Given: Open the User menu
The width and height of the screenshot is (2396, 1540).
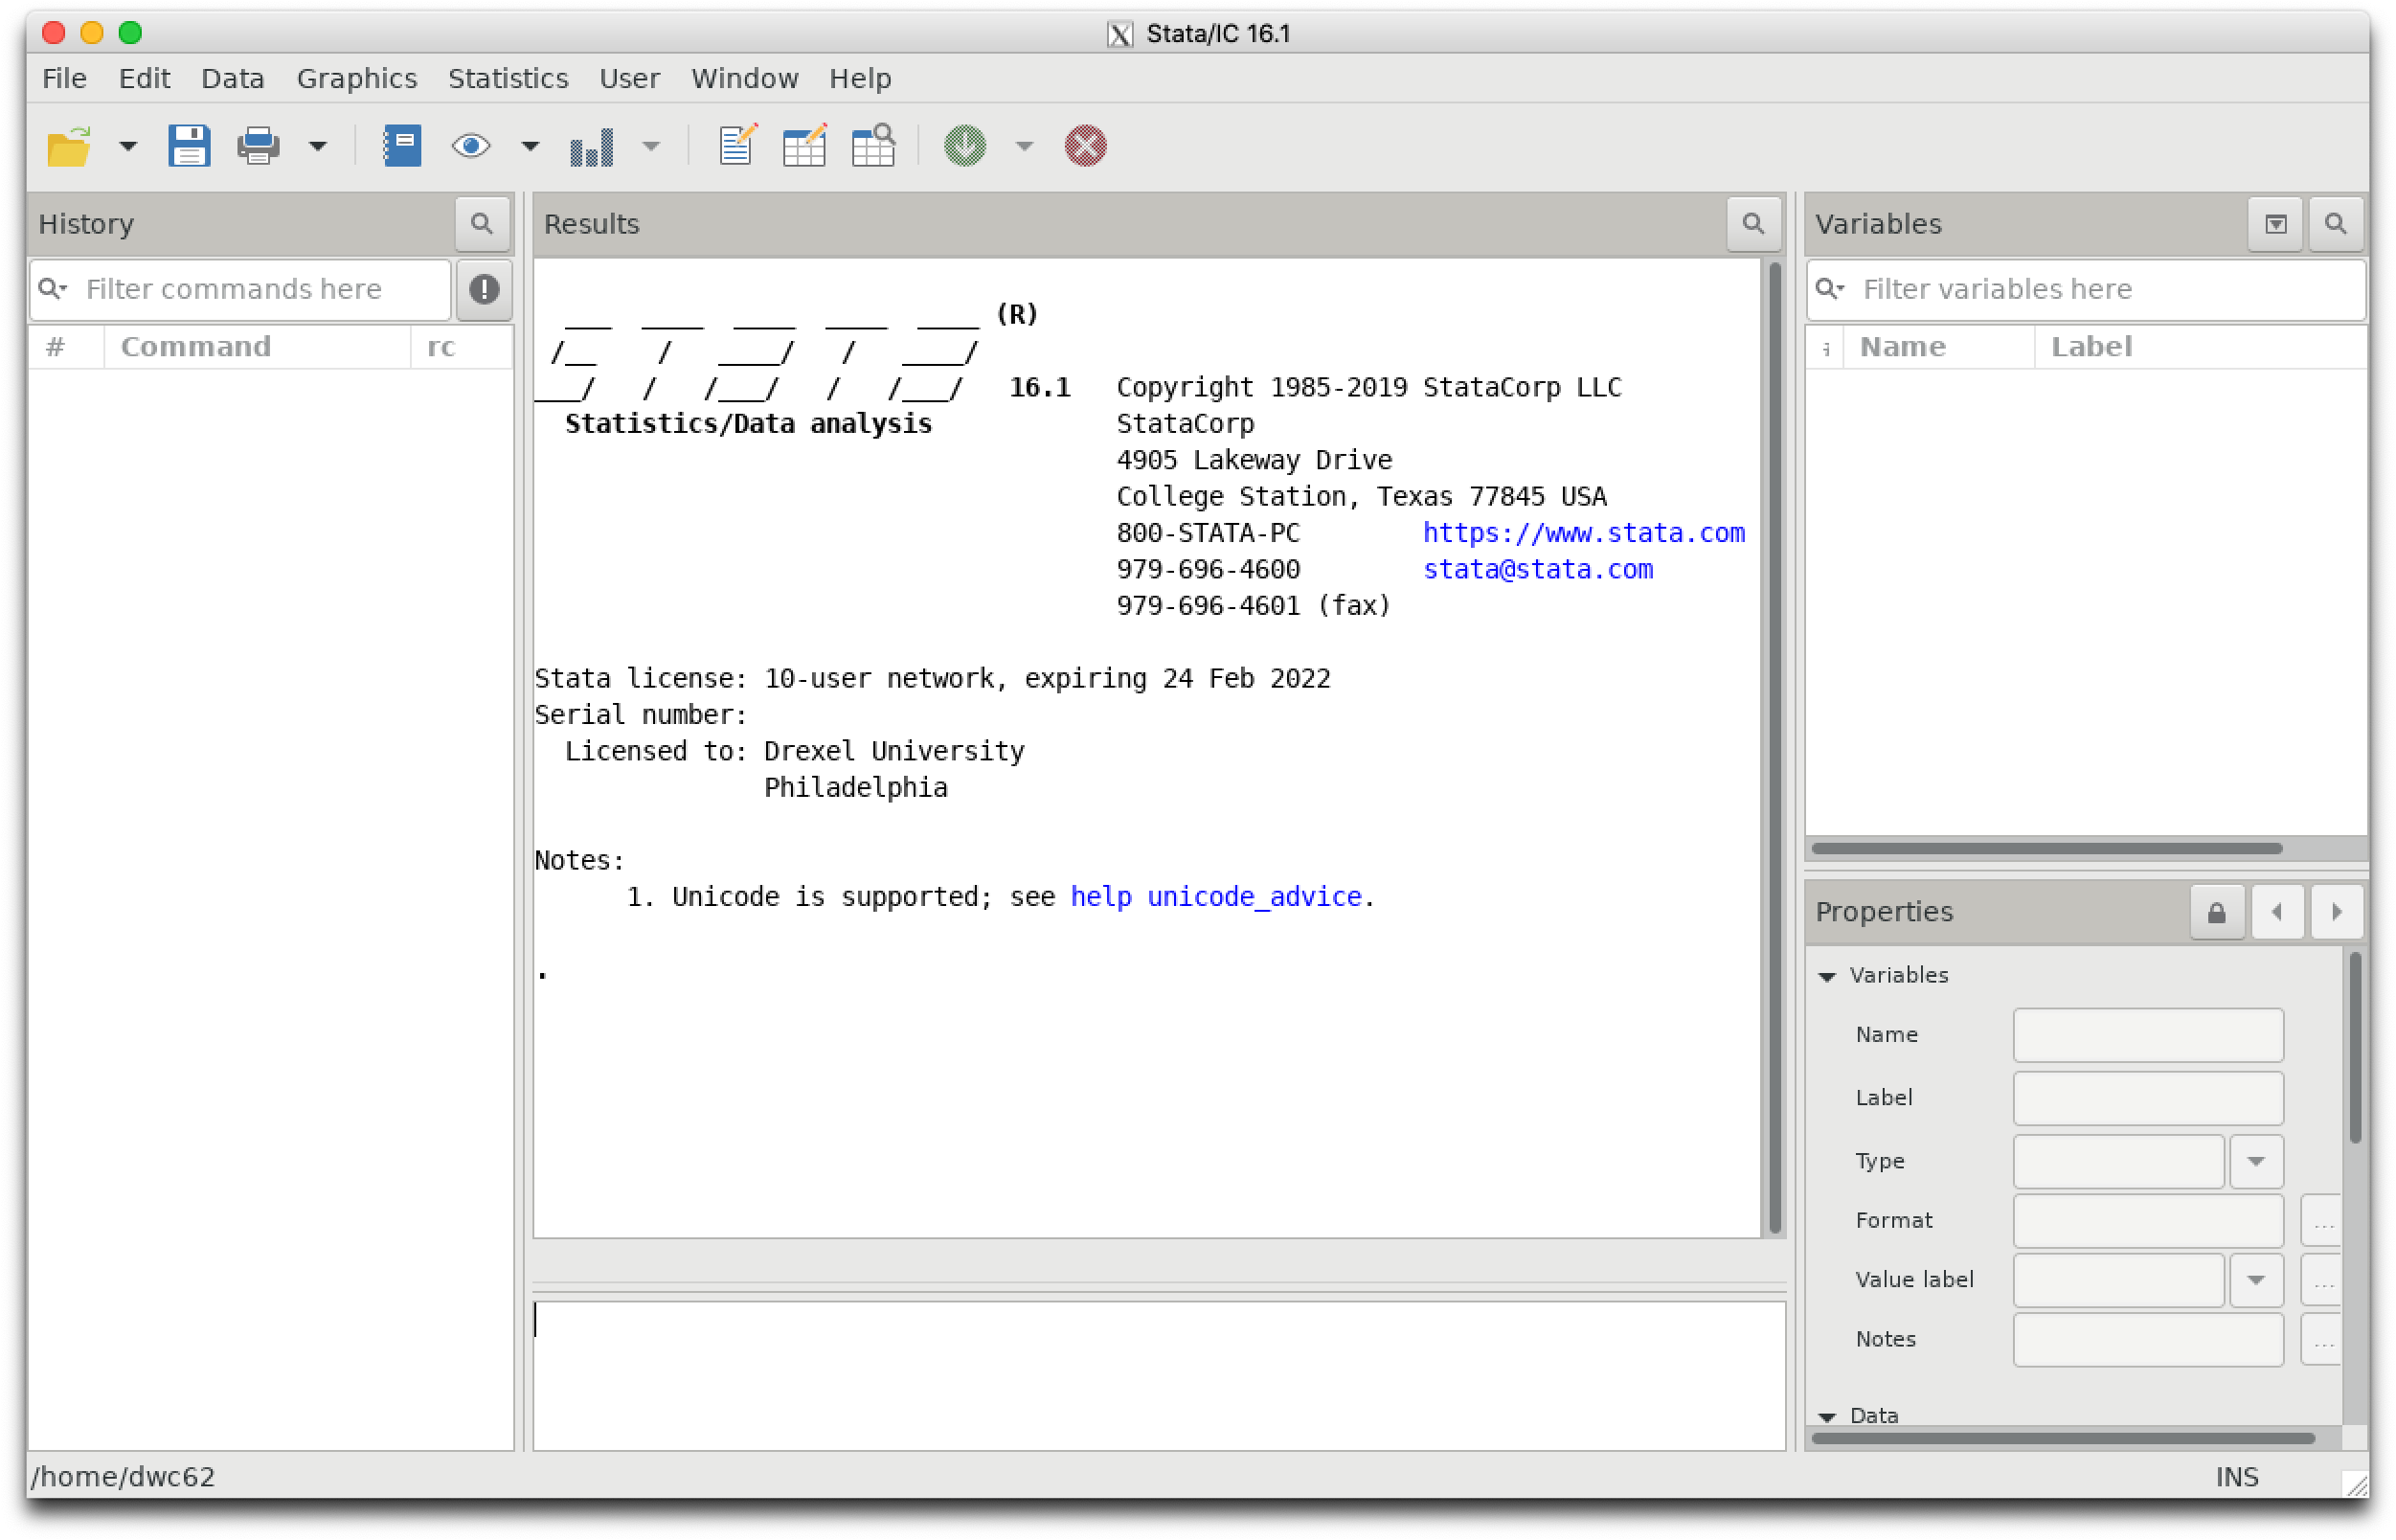Looking at the screenshot, I should 629,78.
